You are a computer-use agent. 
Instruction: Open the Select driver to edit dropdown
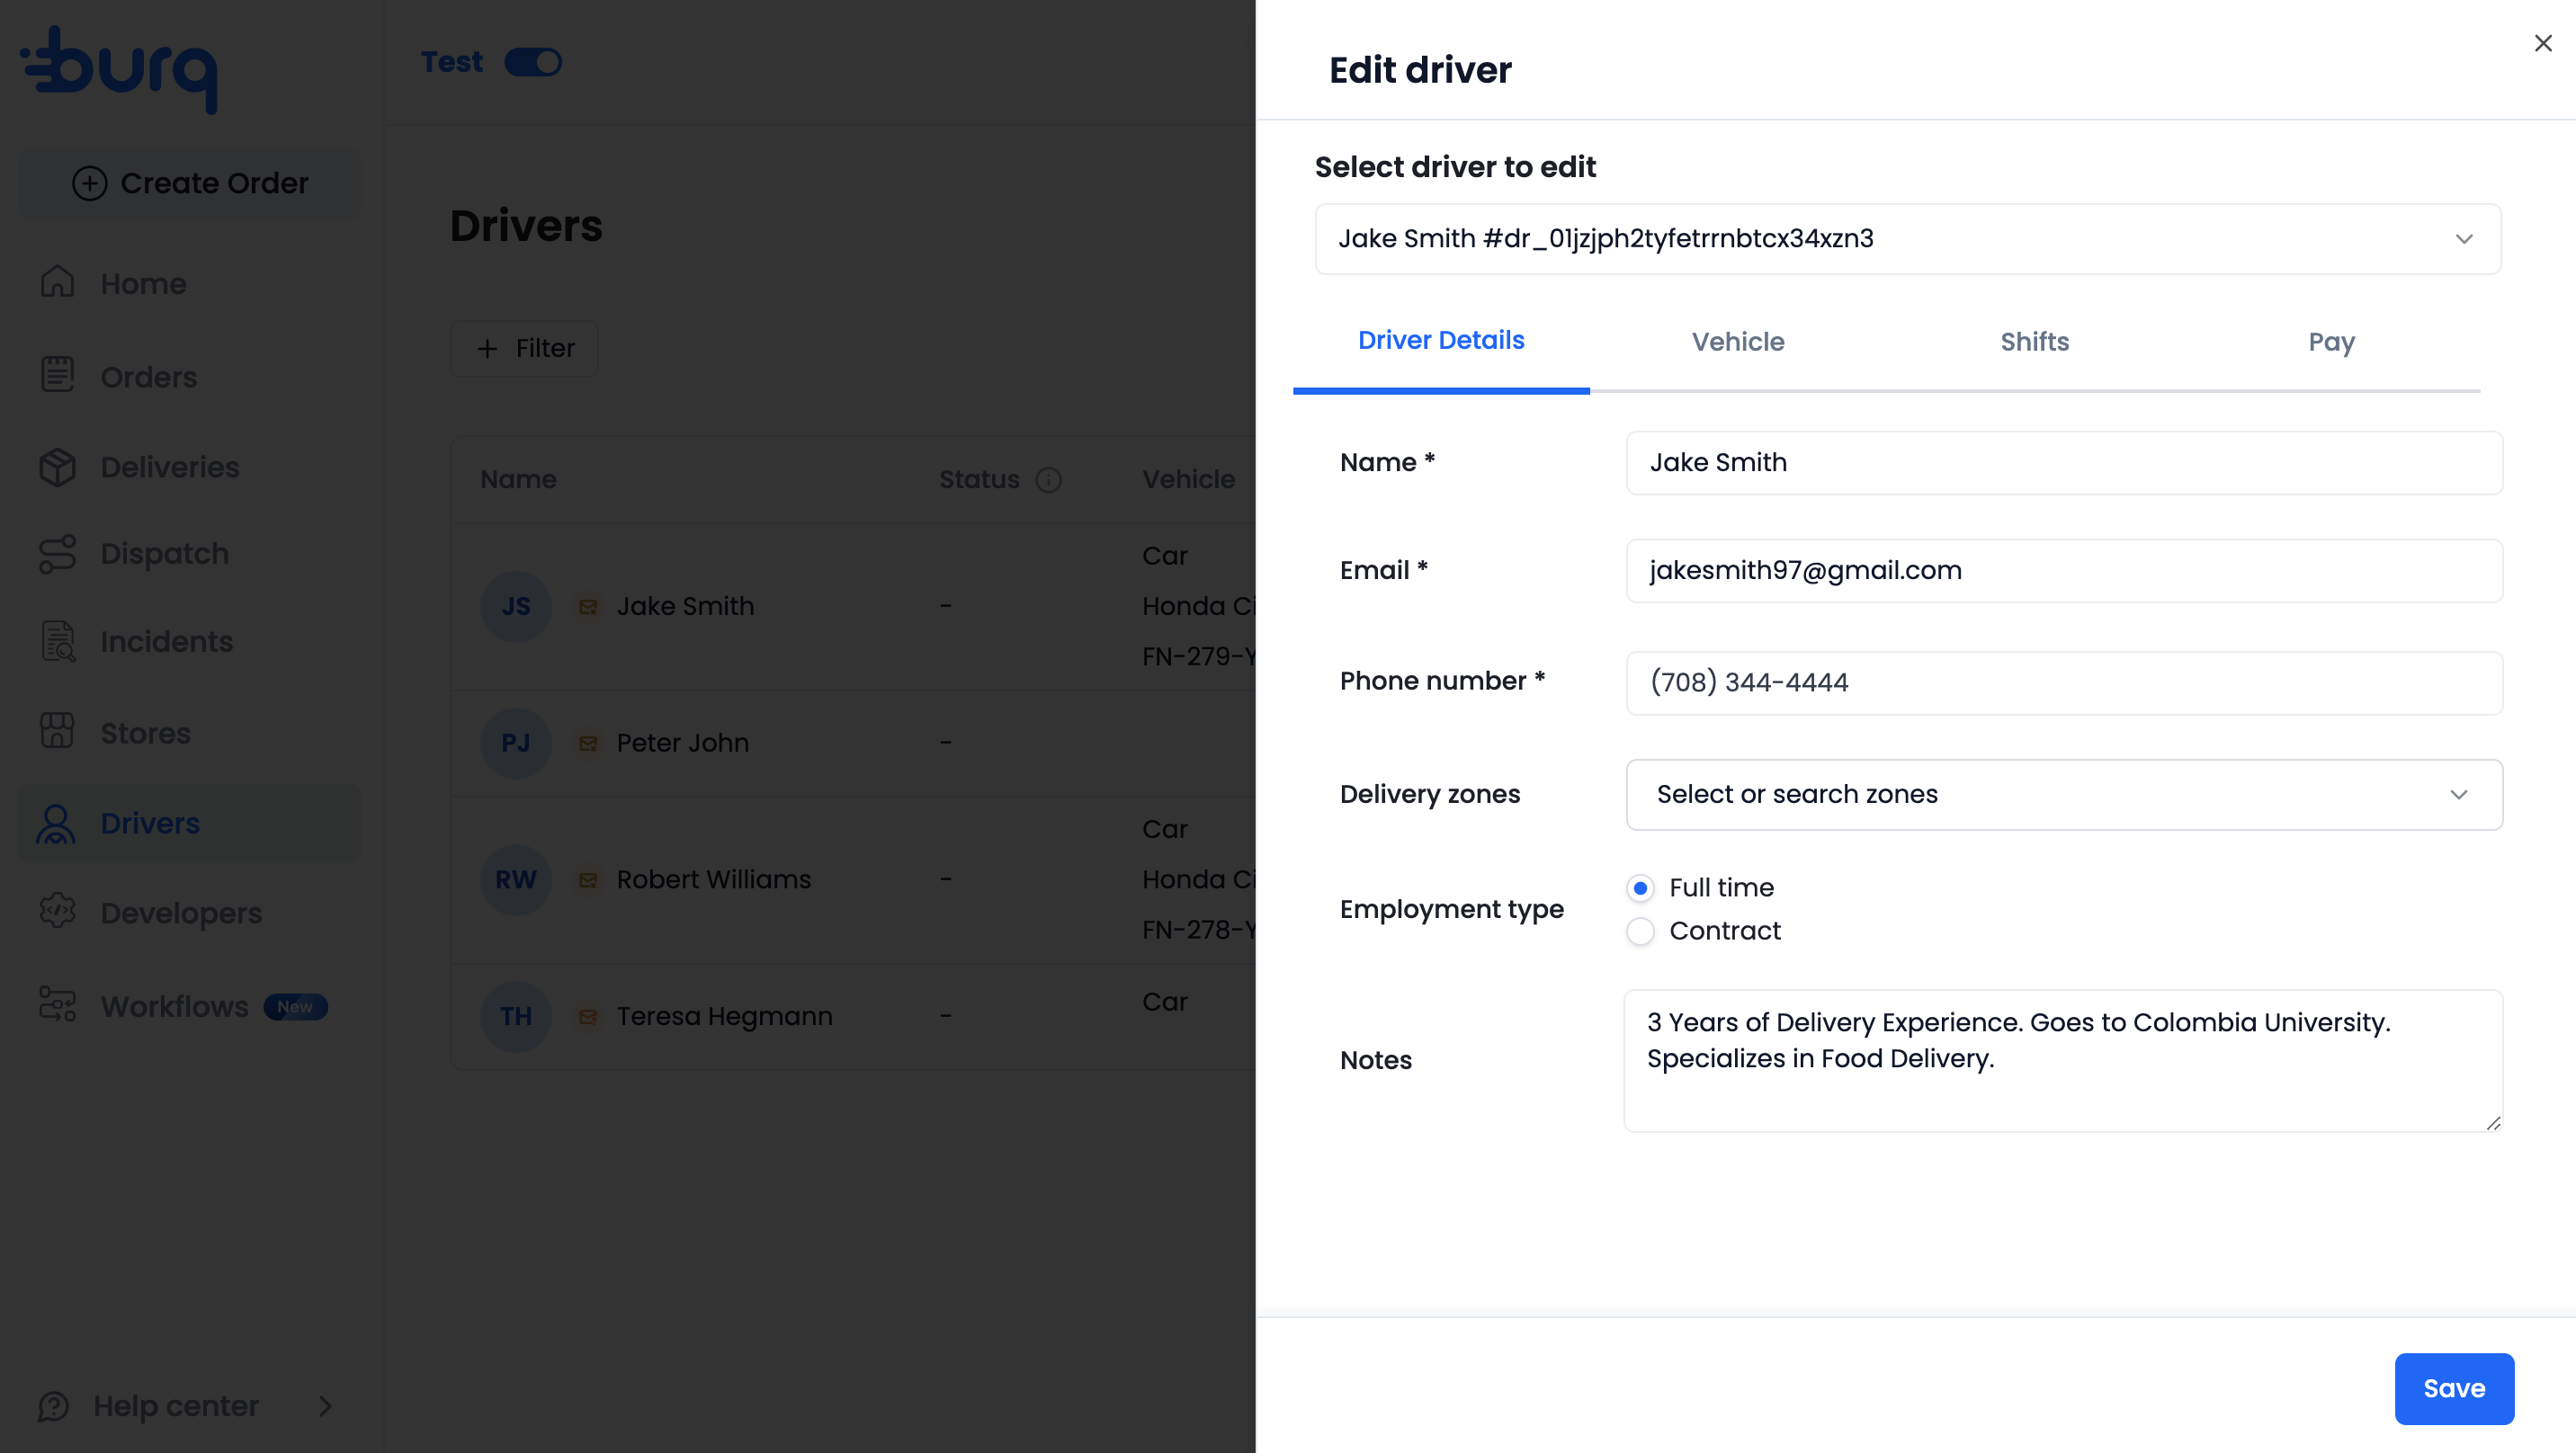pos(1907,239)
